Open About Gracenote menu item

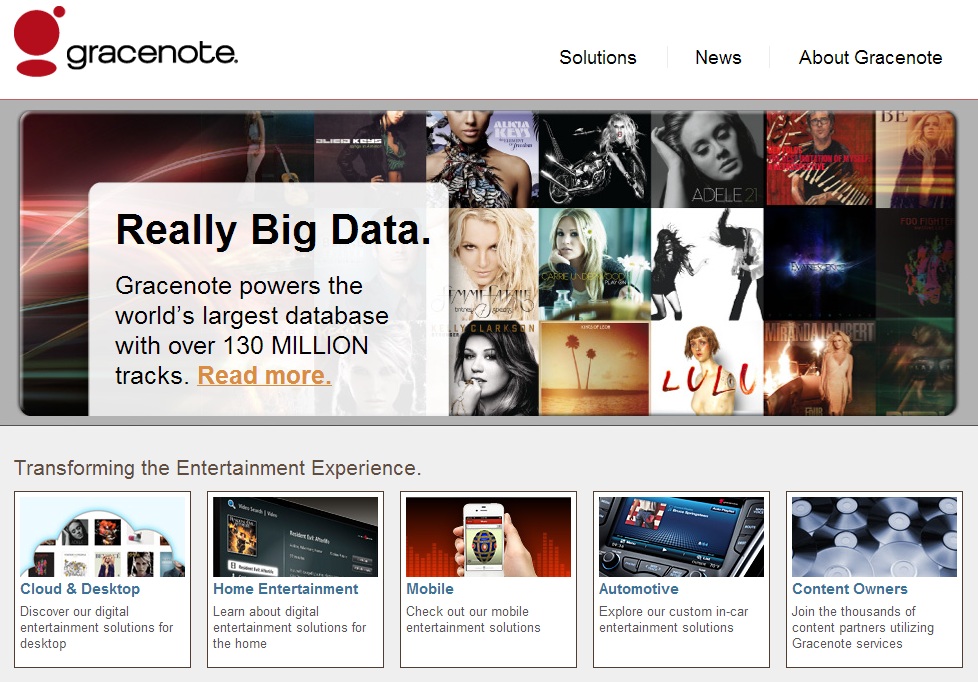[870, 58]
